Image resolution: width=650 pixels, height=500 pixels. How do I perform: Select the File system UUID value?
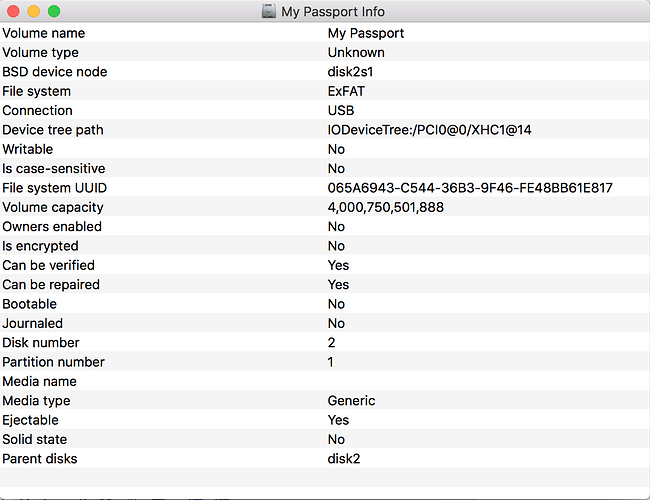tap(470, 188)
